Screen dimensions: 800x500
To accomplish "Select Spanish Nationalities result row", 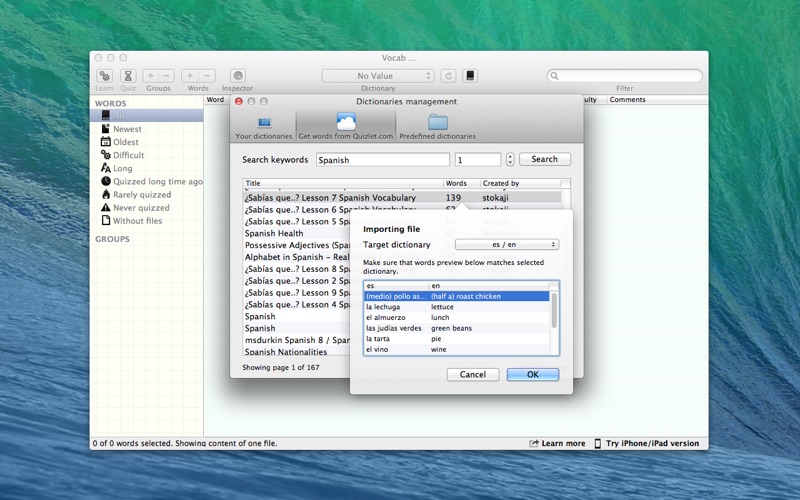I will pos(296,352).
